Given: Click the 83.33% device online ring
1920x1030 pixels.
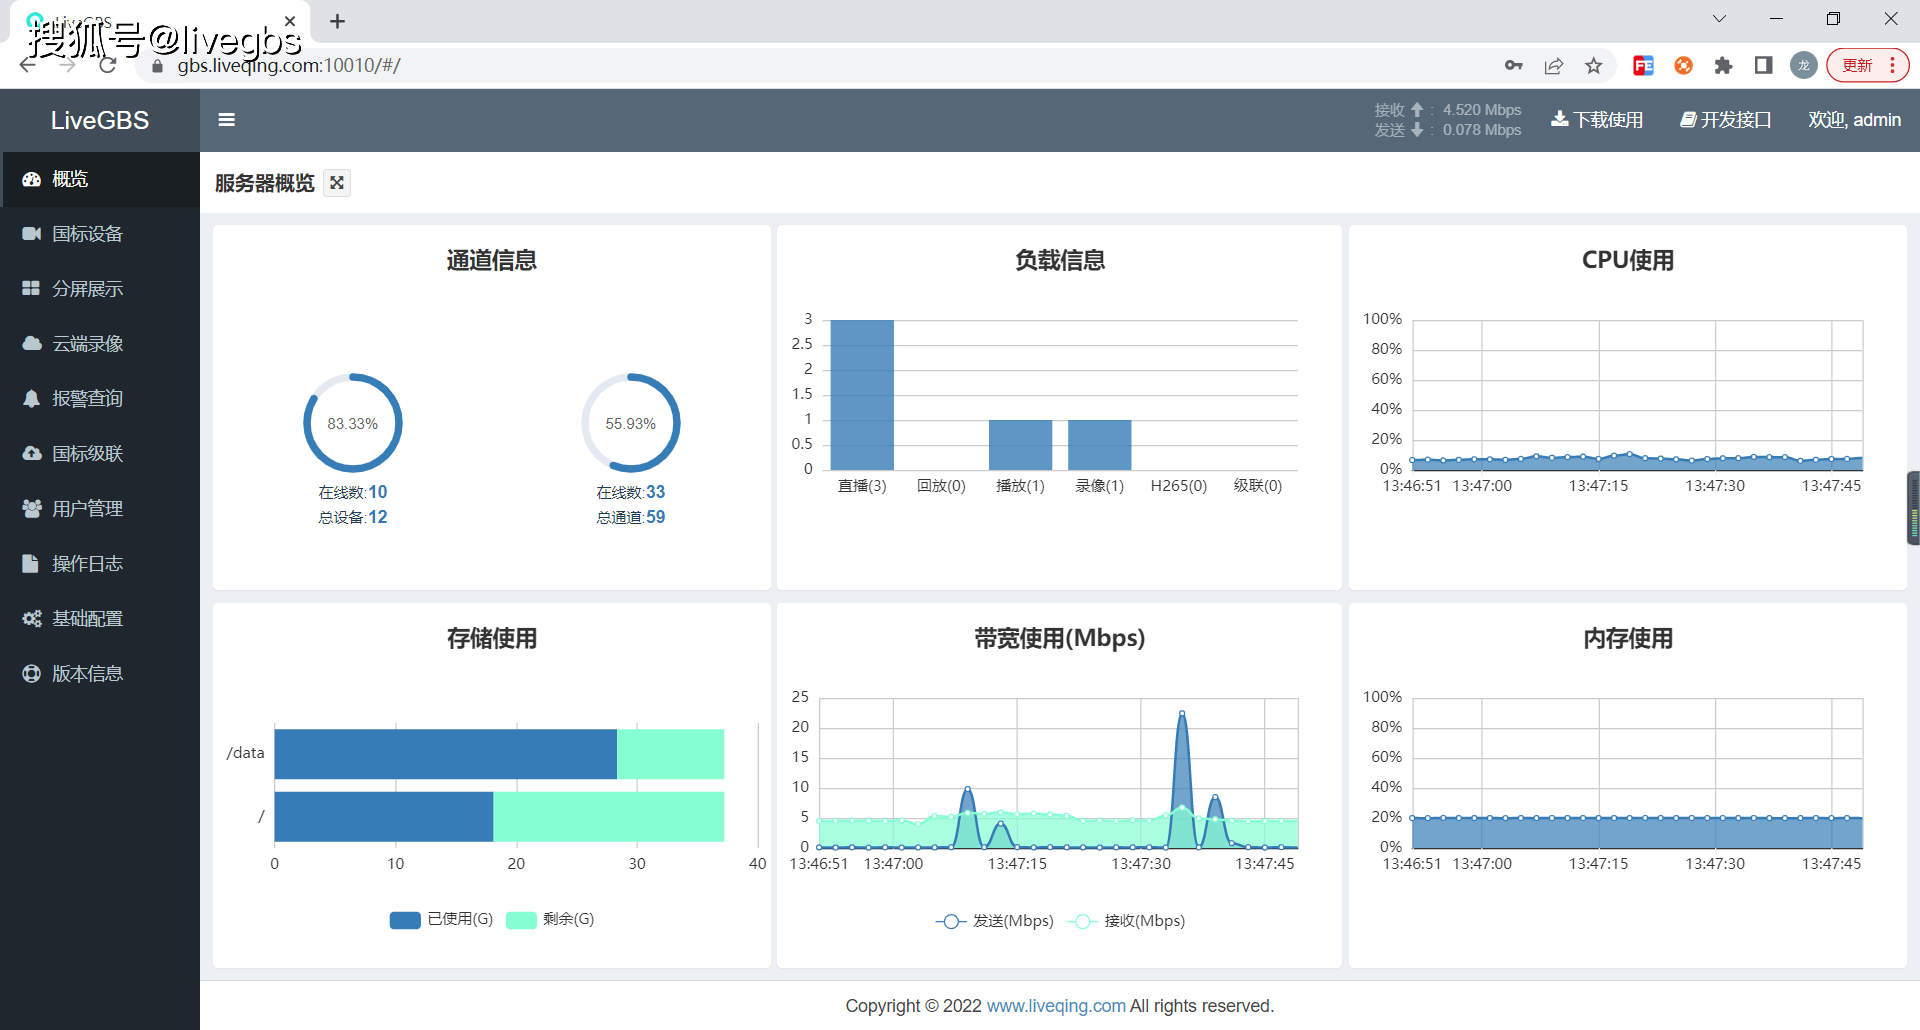Looking at the screenshot, I should [x=353, y=423].
